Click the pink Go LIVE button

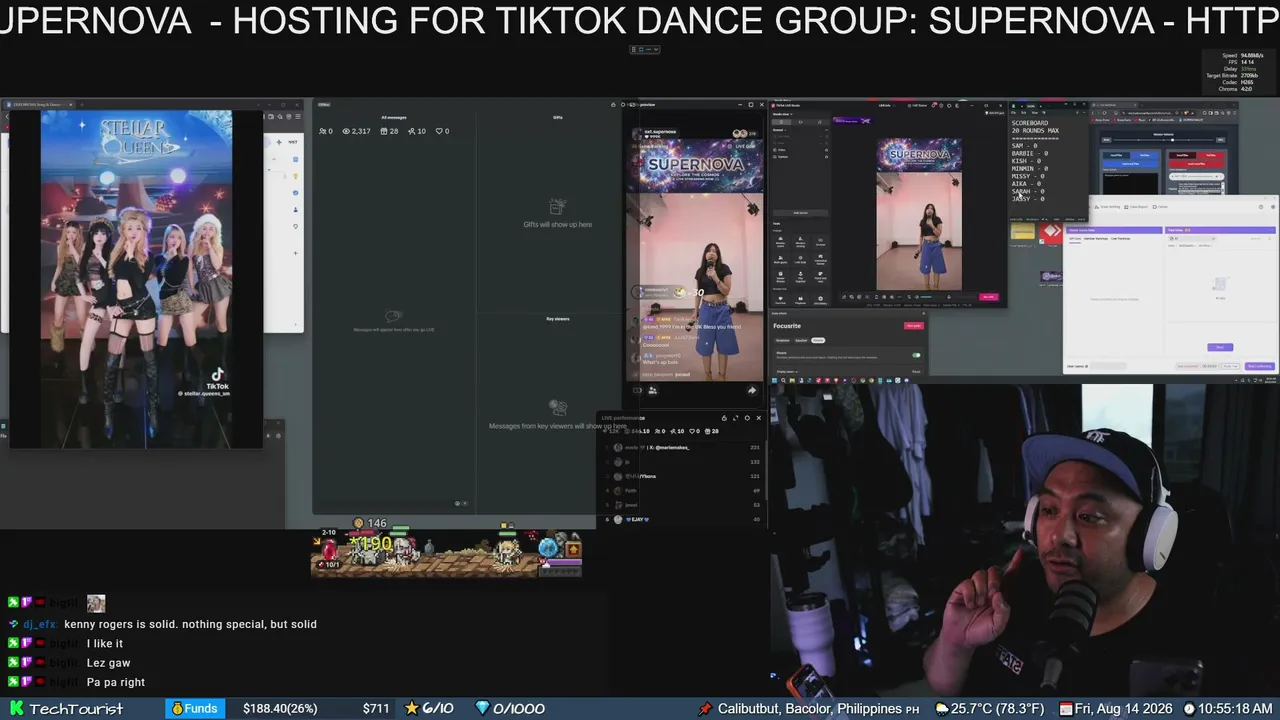989,297
